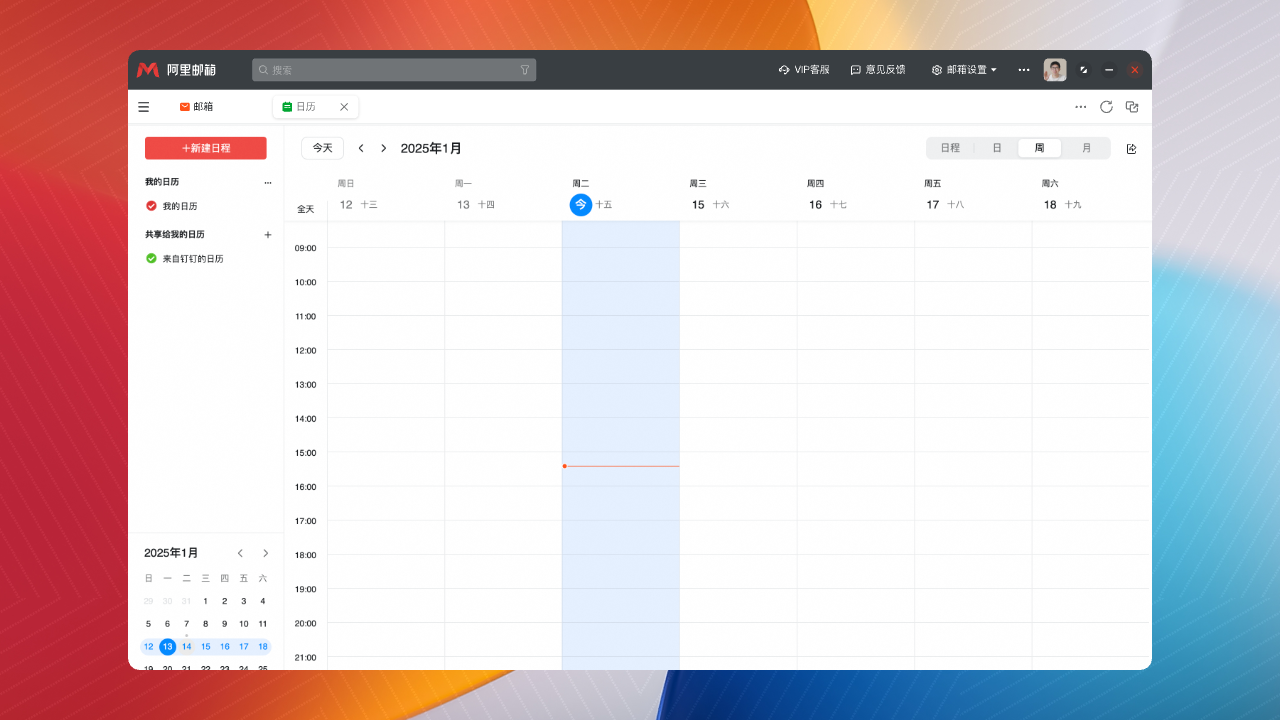The height and width of the screenshot is (720, 1280).
Task: Switch to the 日 view
Action: [x=997, y=148]
